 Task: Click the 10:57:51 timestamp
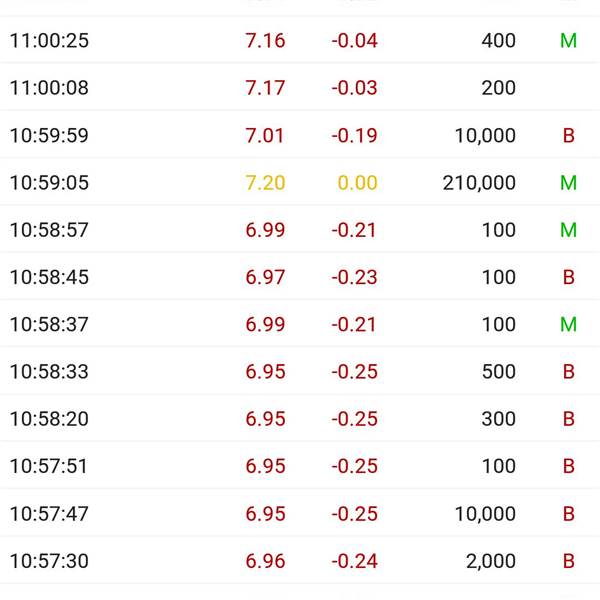[x=49, y=466]
